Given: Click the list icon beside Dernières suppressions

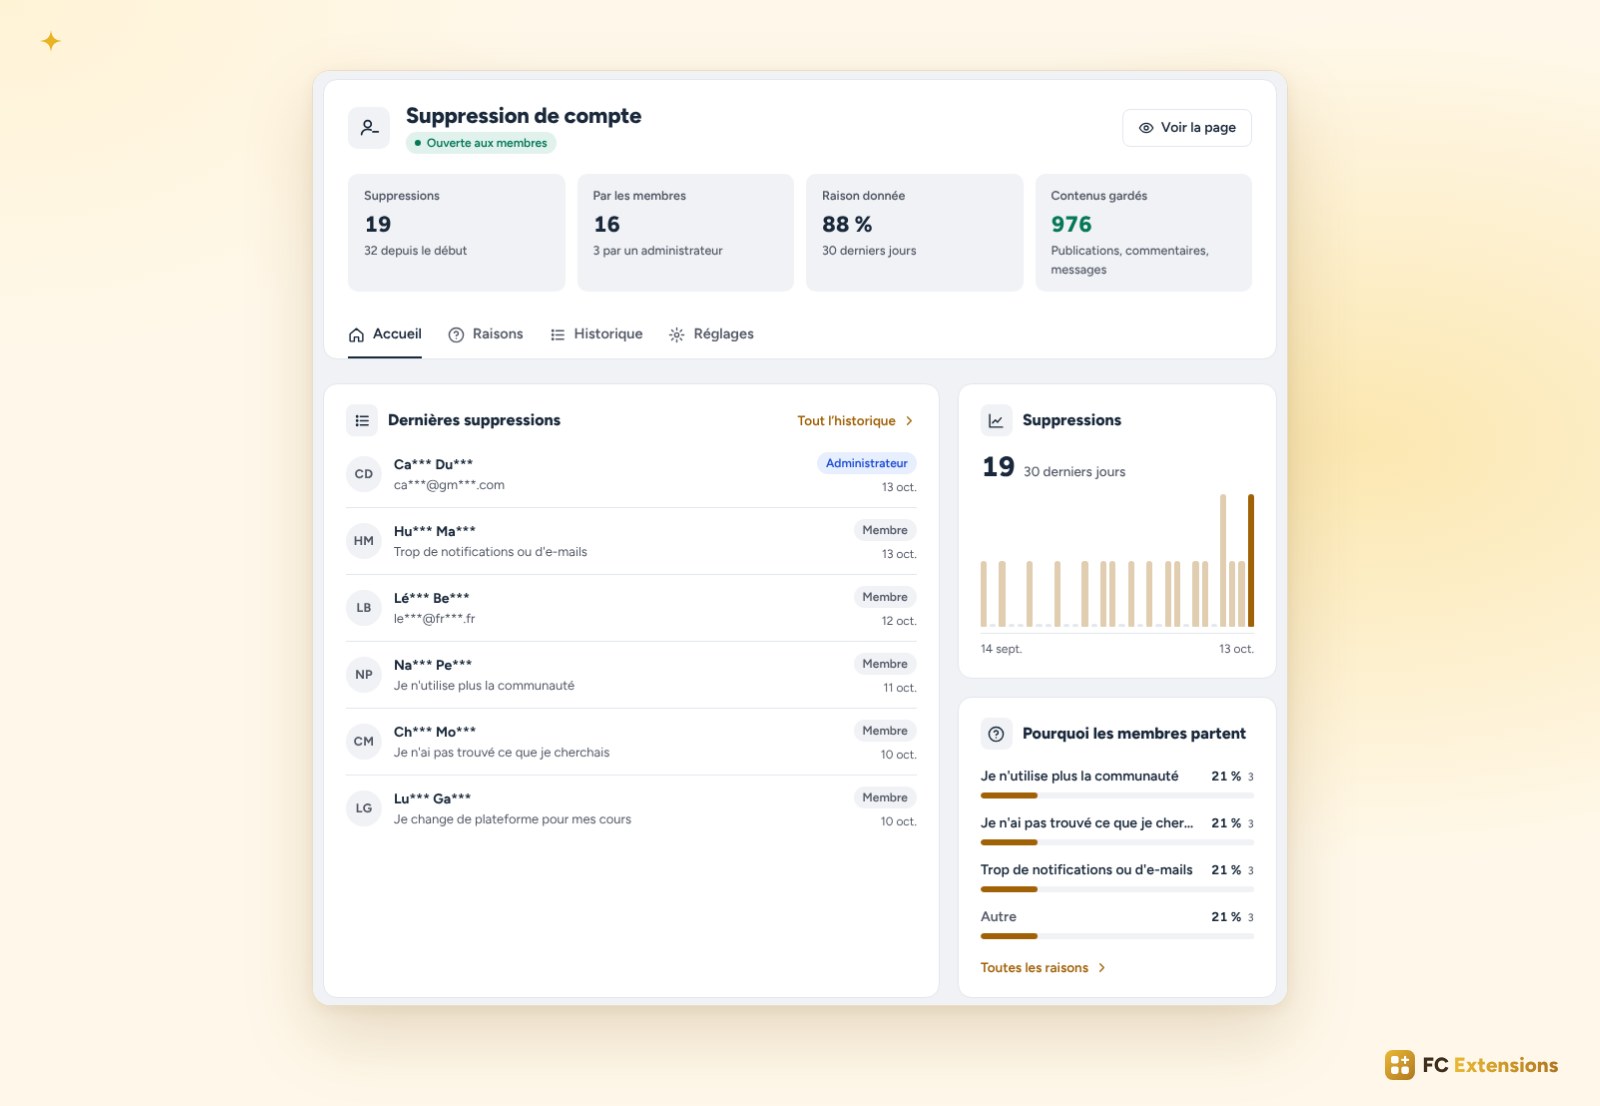Looking at the screenshot, I should tap(362, 421).
